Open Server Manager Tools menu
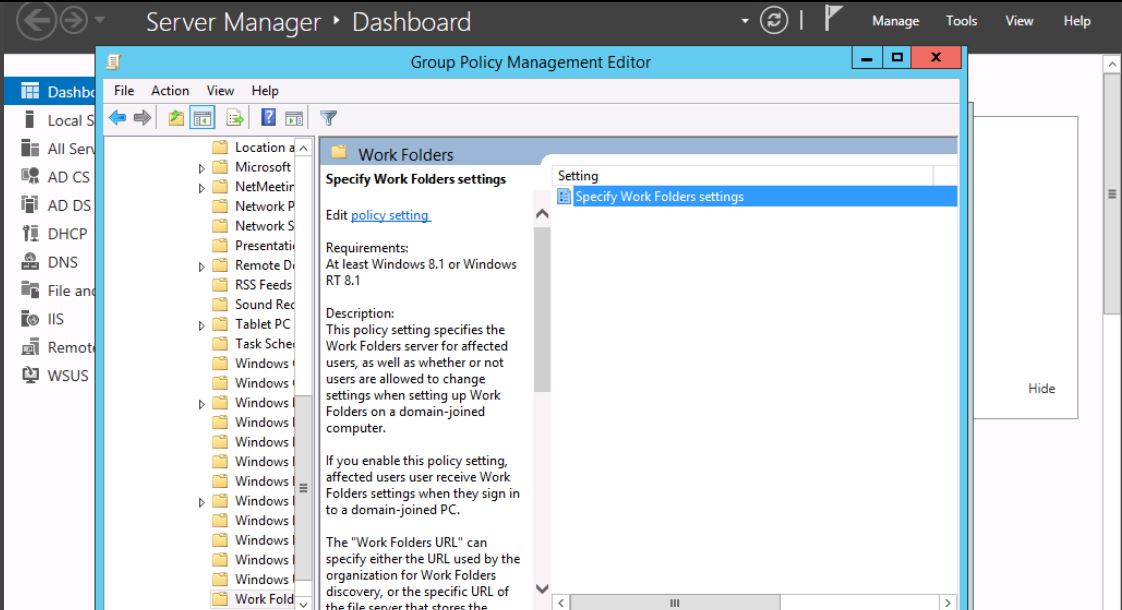This screenshot has width=1122, height=610. tap(961, 21)
